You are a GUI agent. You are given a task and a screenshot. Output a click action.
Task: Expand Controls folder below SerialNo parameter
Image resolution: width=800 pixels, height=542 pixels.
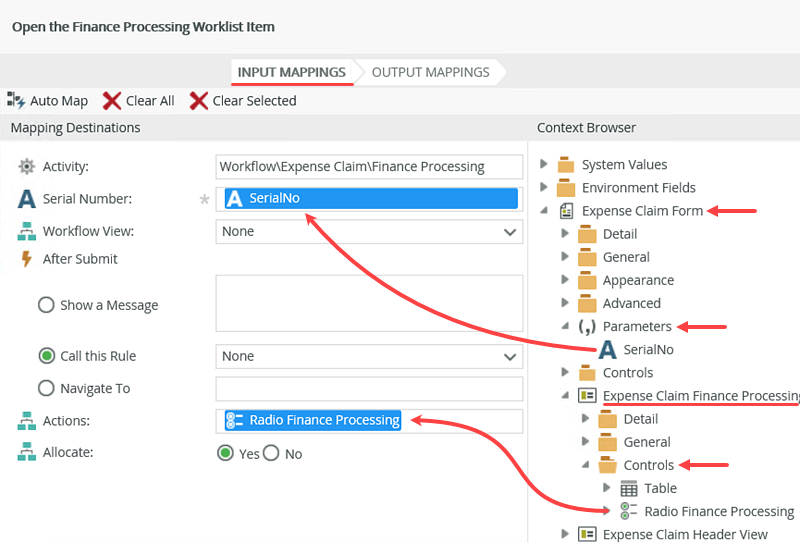565,372
